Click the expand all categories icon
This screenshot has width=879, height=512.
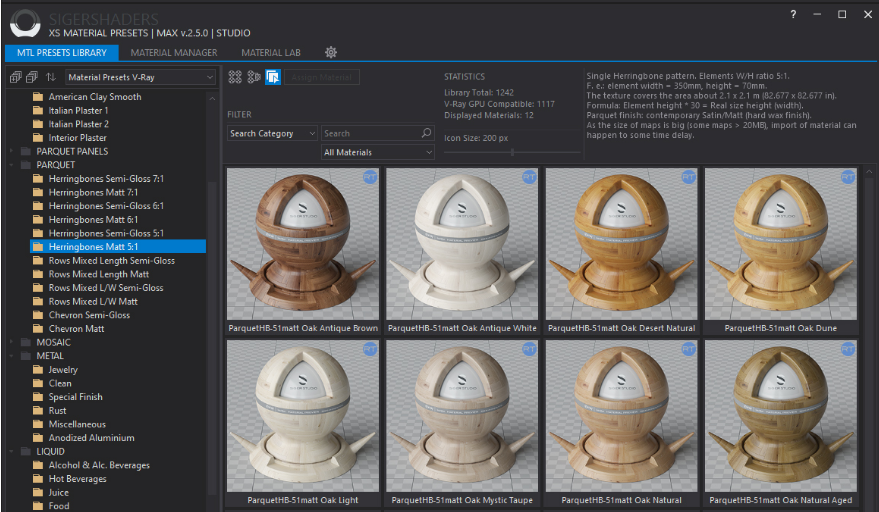click(16, 77)
